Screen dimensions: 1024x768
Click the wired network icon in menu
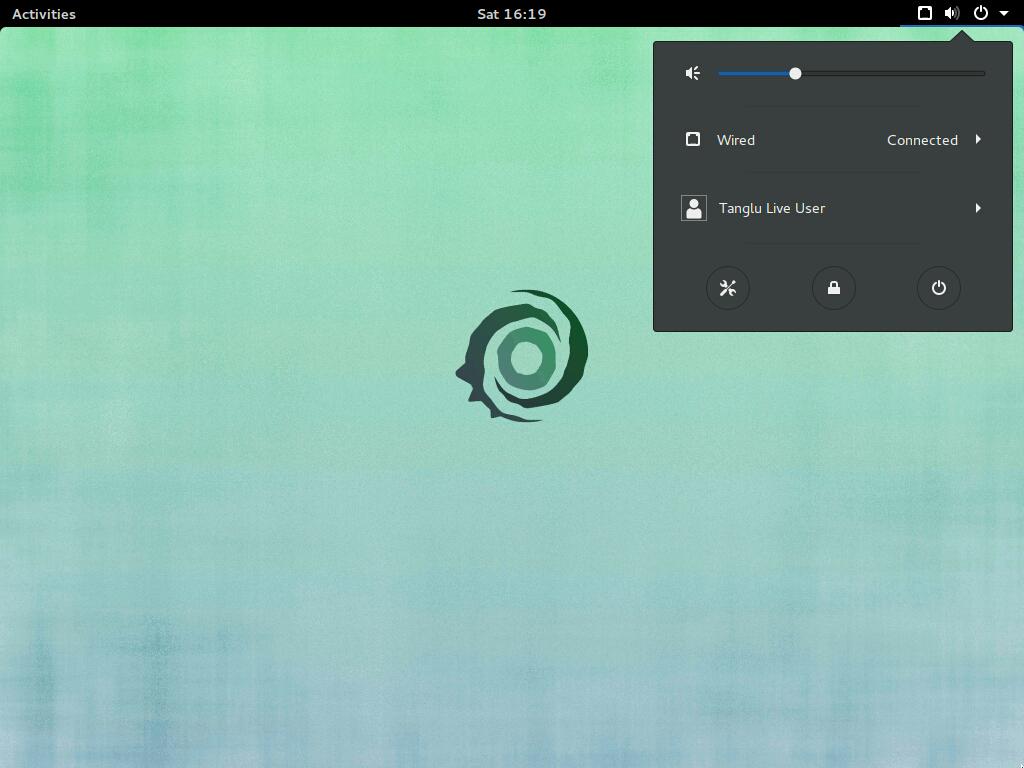click(x=693, y=139)
